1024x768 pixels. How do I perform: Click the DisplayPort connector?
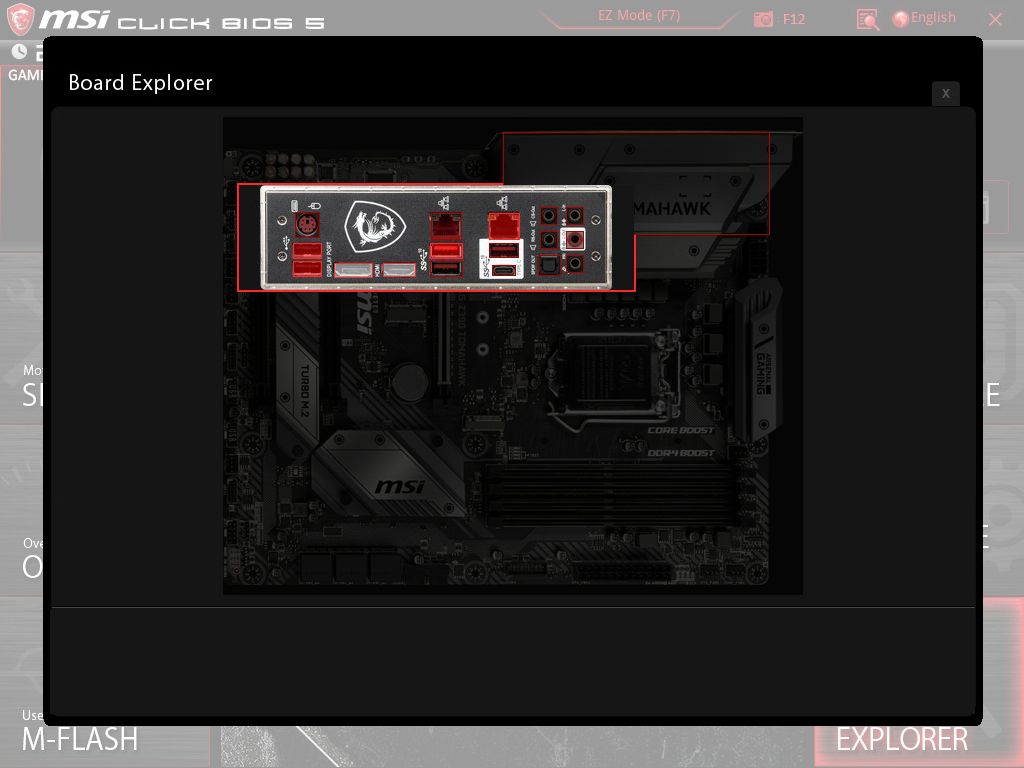353,268
